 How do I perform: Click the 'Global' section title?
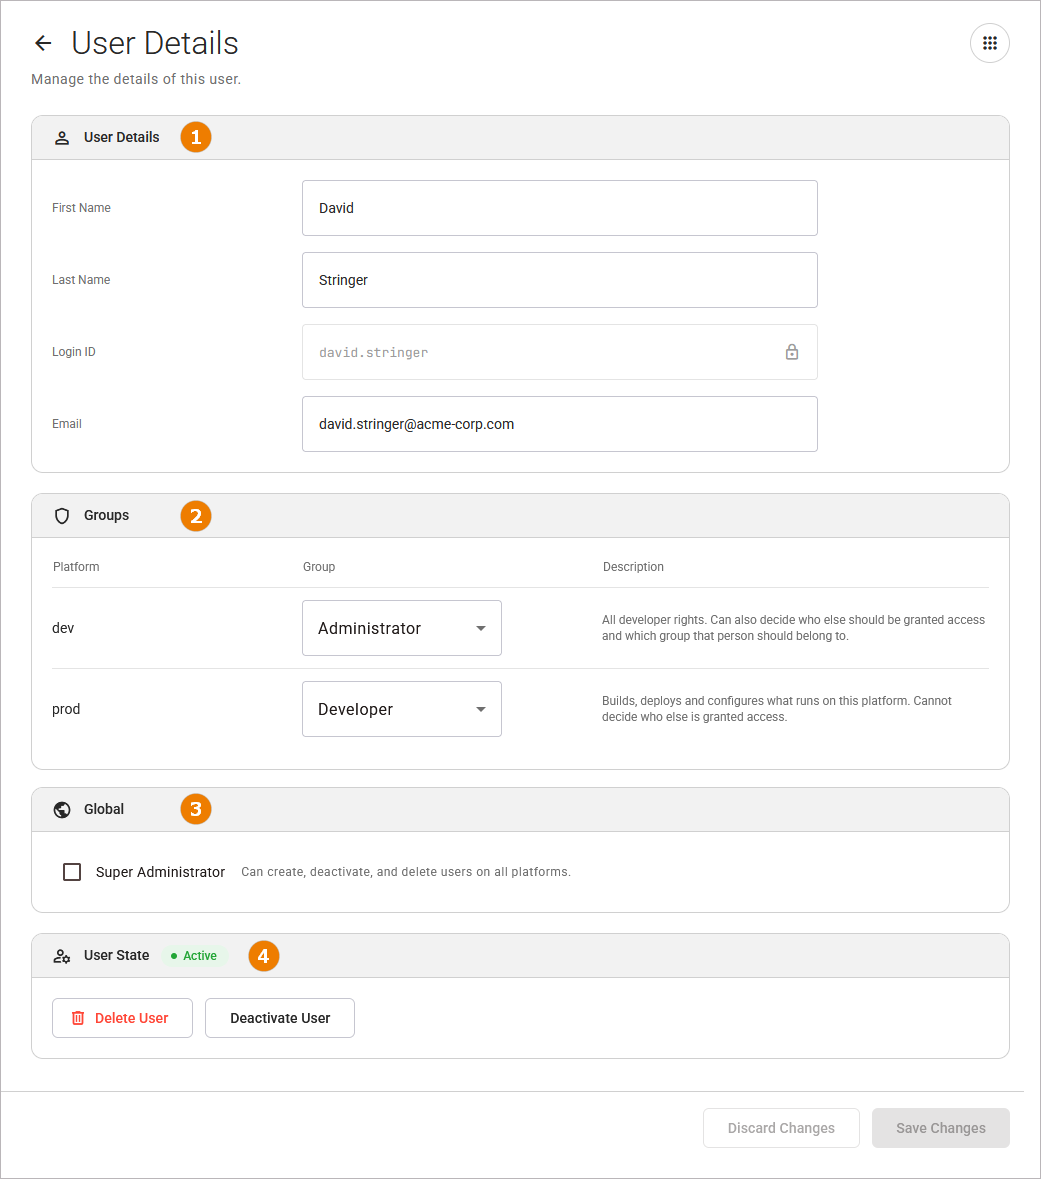(104, 810)
